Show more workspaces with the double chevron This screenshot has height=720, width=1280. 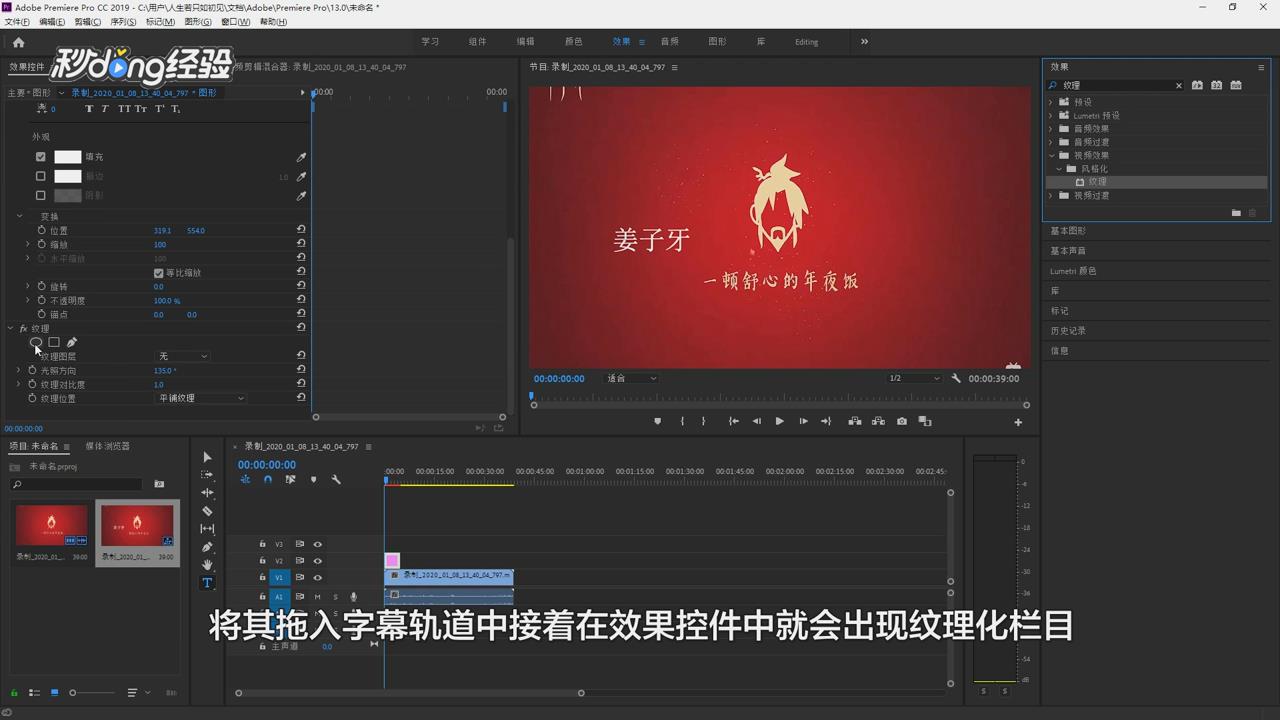pos(864,41)
